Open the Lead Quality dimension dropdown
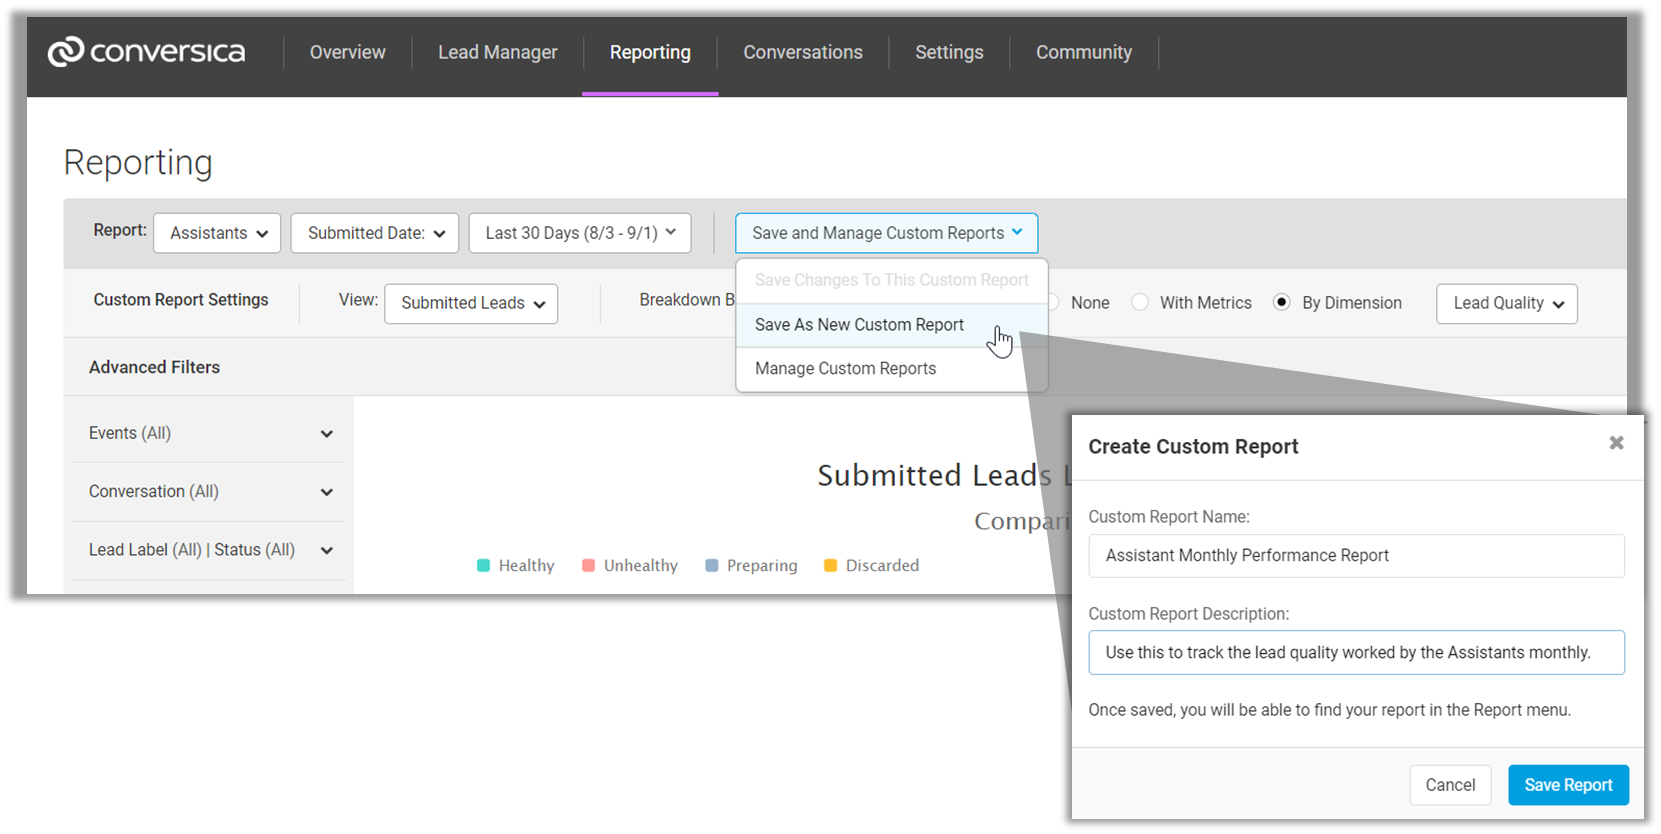Screen dimensions: 1661x834 tap(1507, 304)
